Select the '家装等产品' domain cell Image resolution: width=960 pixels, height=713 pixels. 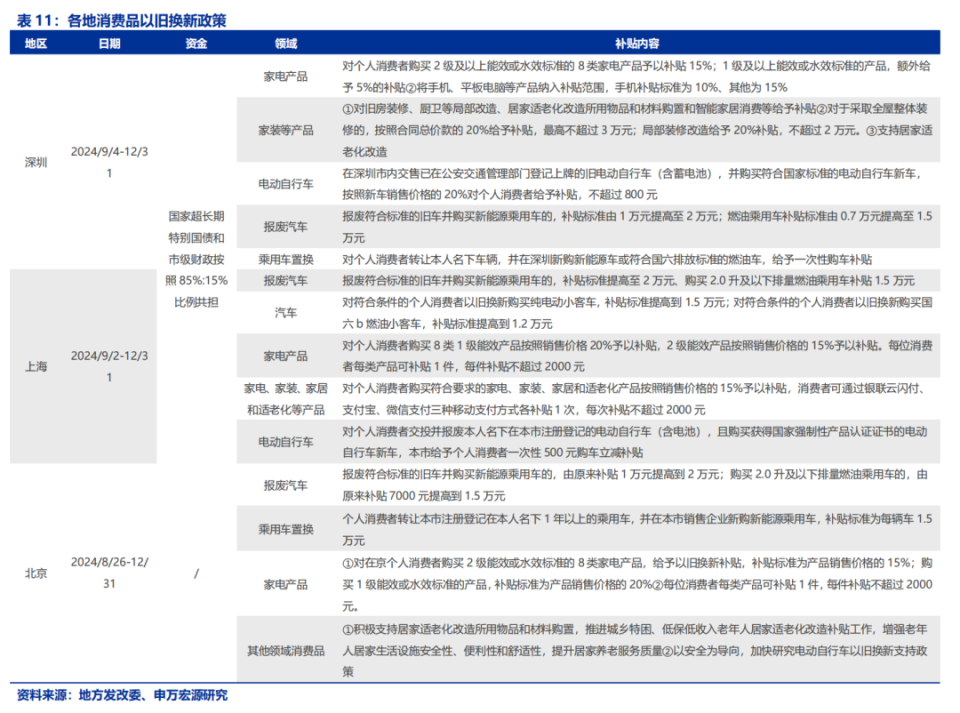(285, 130)
